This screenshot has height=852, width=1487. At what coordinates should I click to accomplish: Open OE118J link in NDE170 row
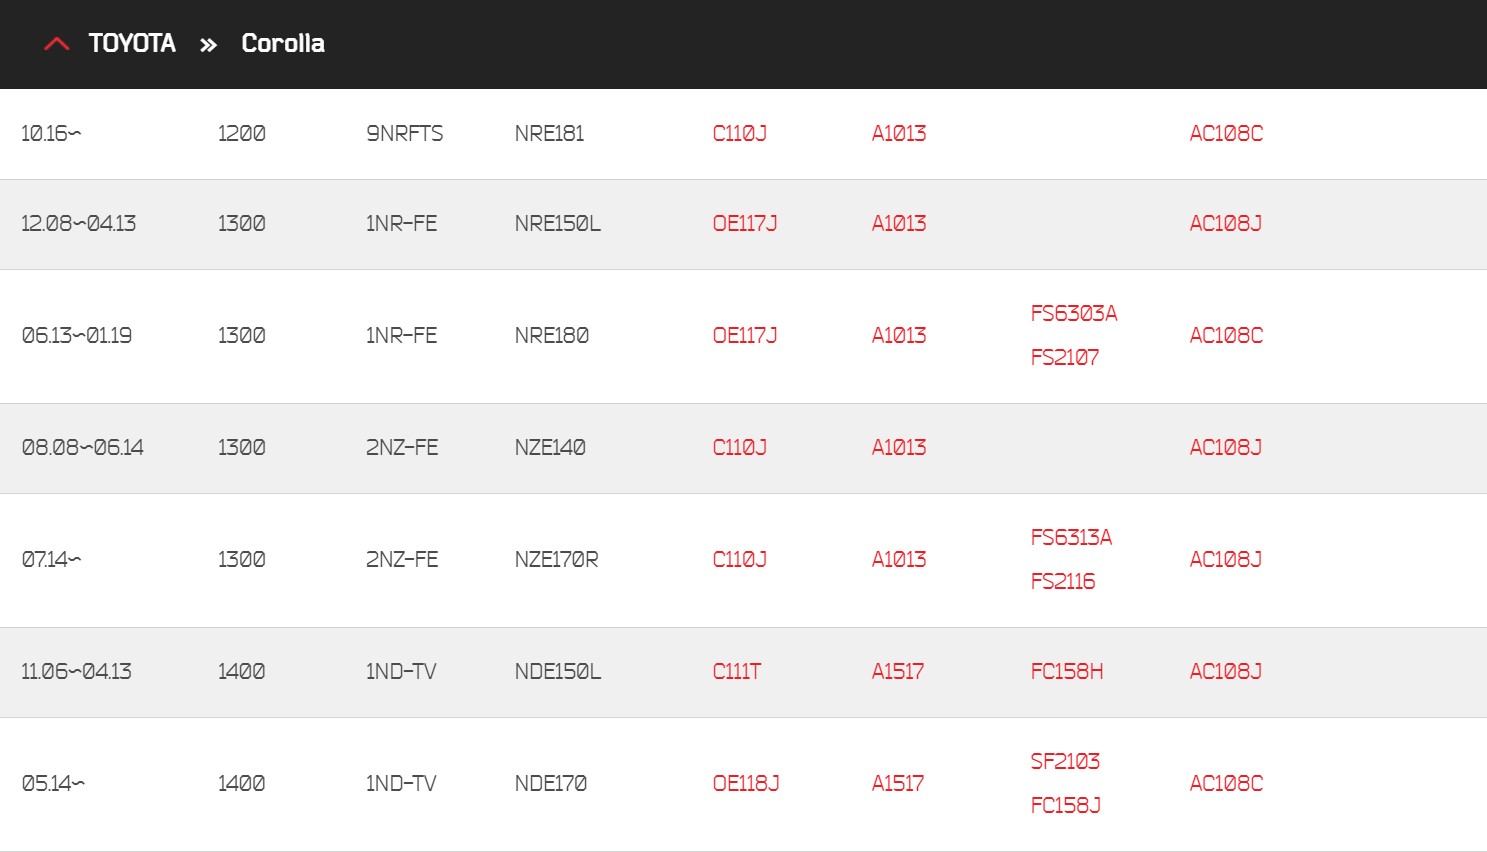coord(745,784)
